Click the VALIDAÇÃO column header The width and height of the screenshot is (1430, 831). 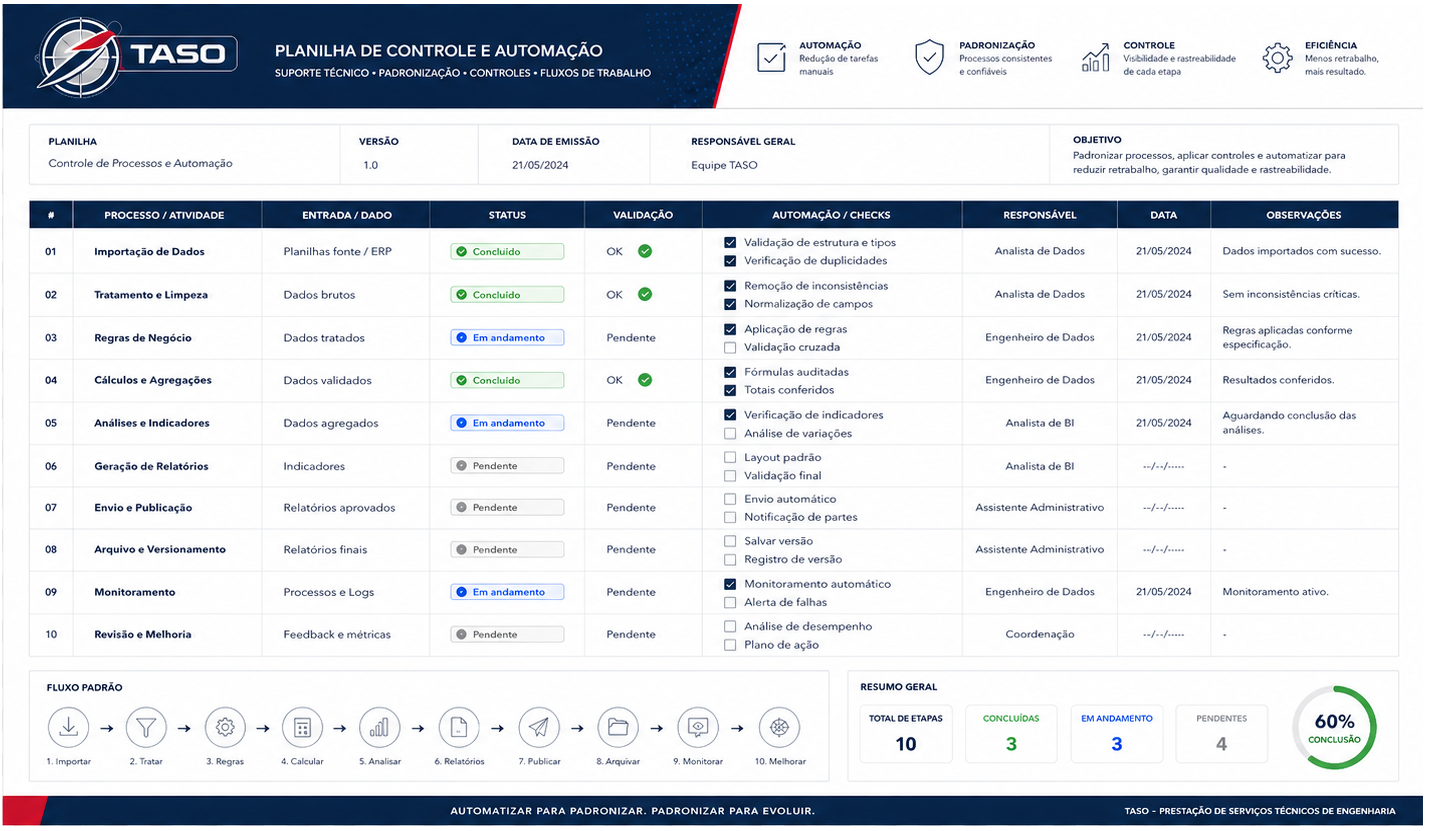click(x=643, y=215)
